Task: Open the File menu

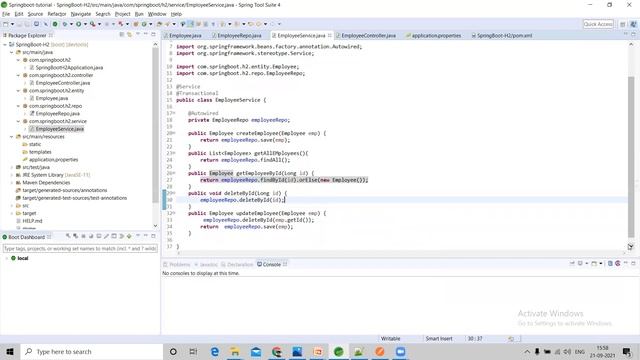Action: (6, 14)
